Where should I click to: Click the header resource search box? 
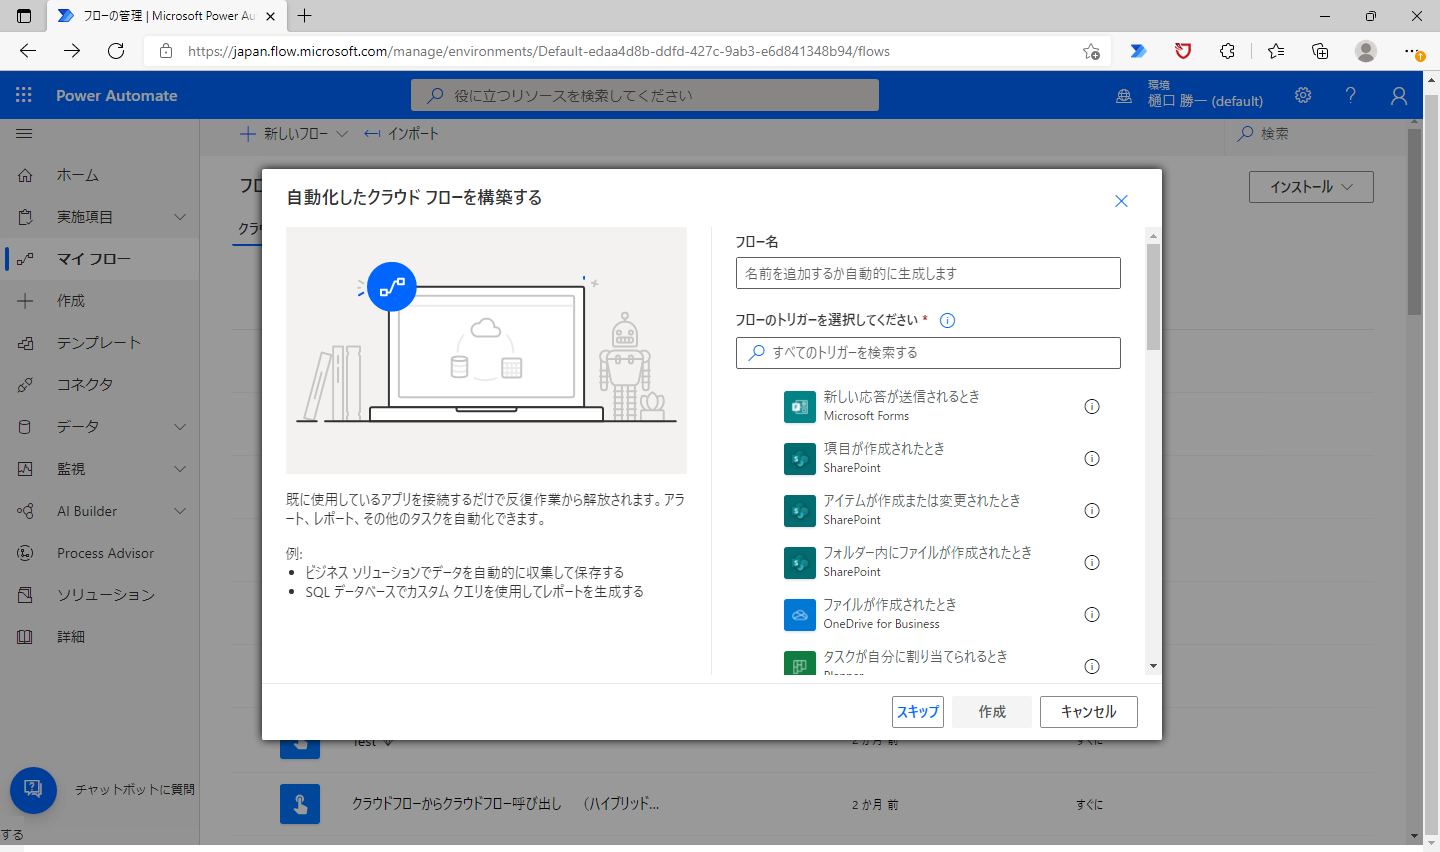(645, 95)
